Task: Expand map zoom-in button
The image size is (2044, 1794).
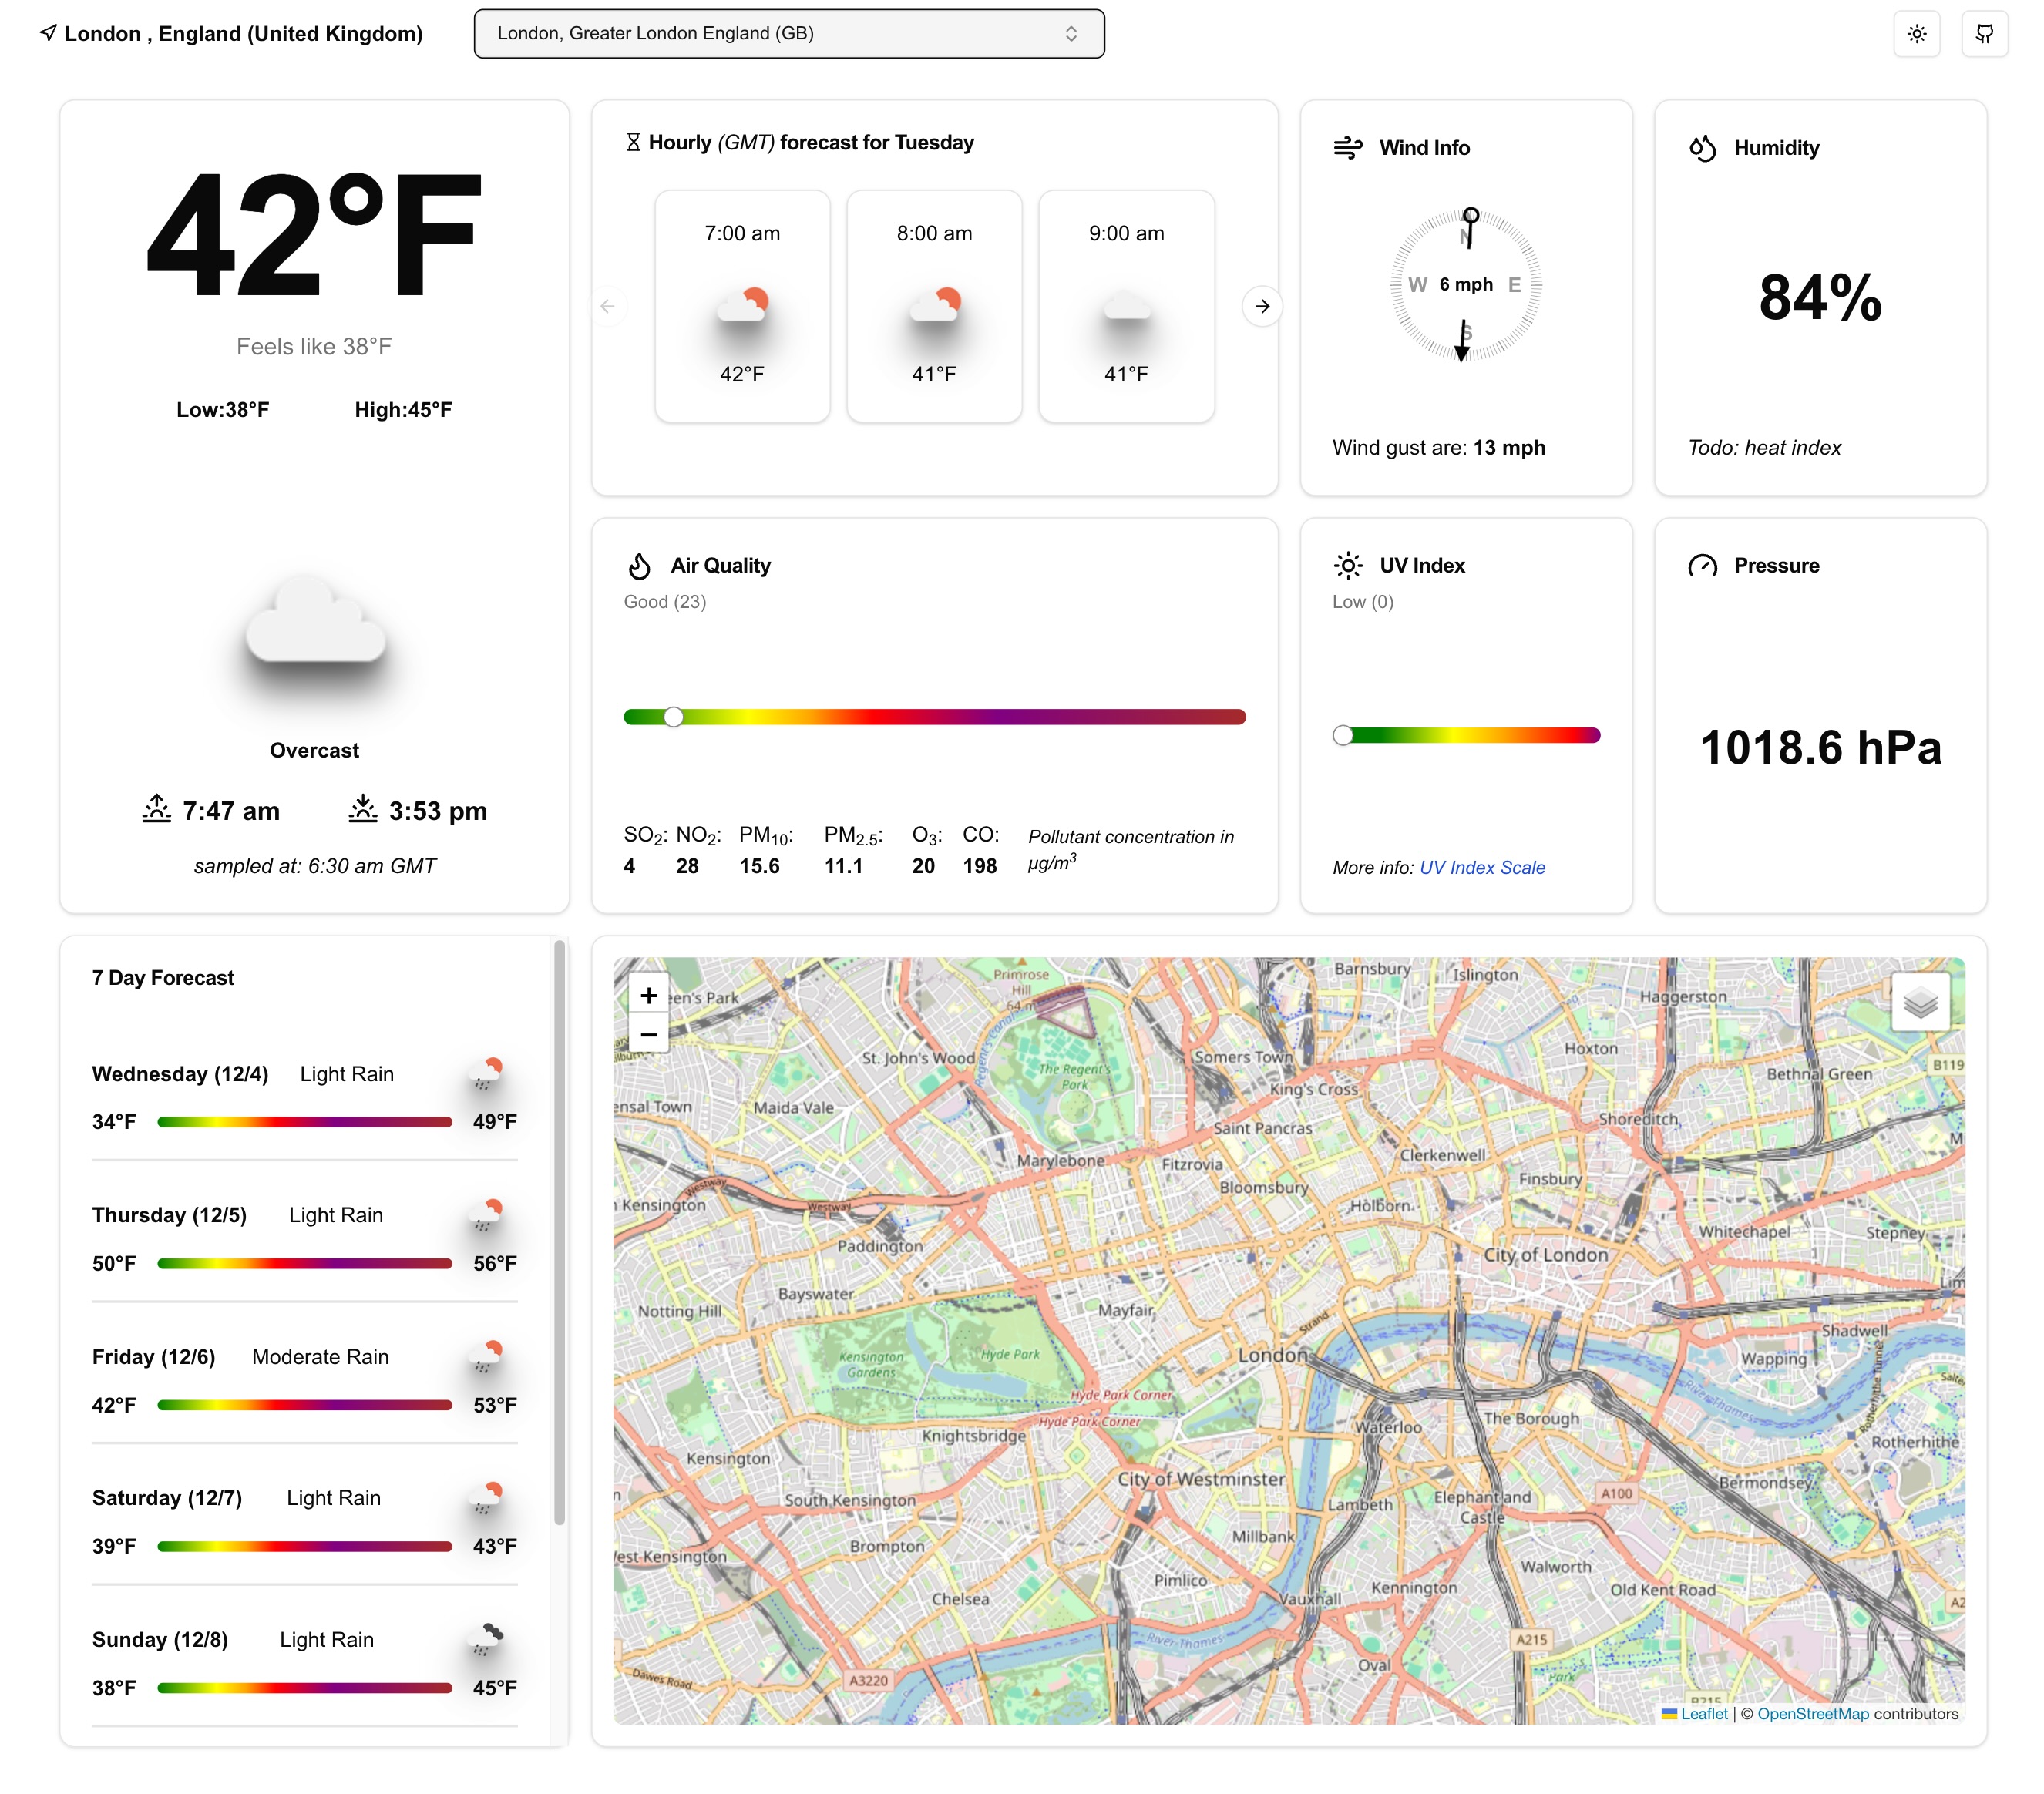Action: pyautogui.click(x=650, y=994)
